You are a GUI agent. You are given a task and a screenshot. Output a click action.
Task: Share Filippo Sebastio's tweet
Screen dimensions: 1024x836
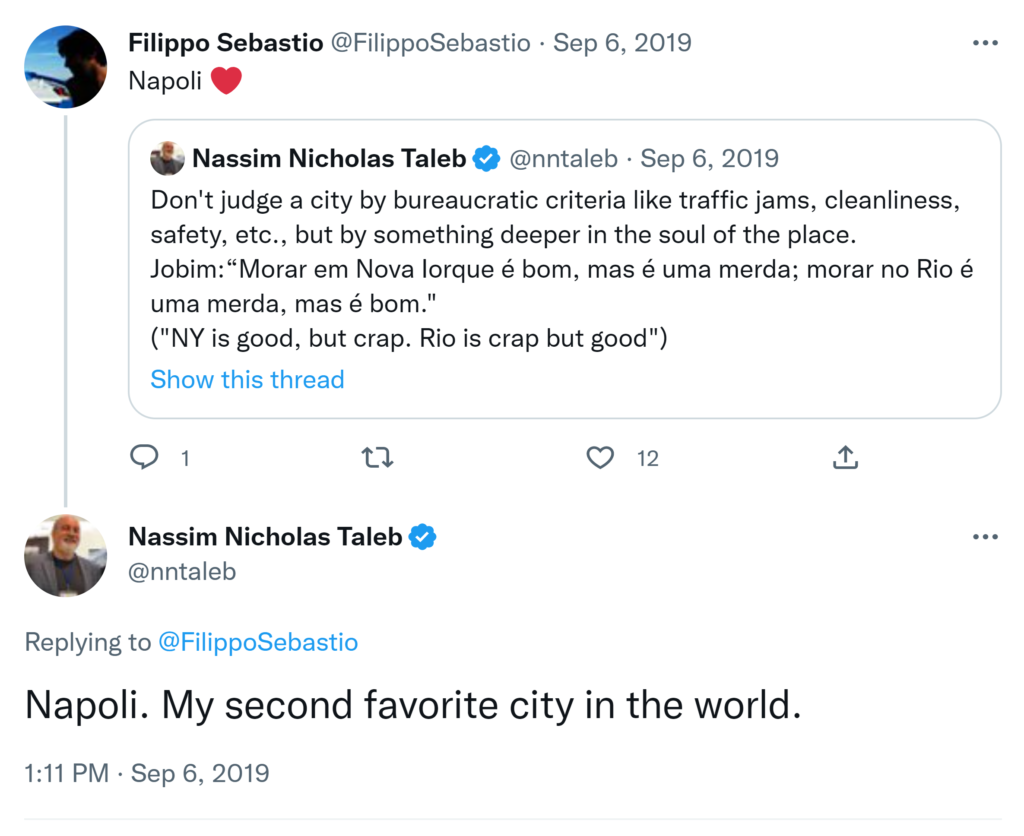pos(845,458)
